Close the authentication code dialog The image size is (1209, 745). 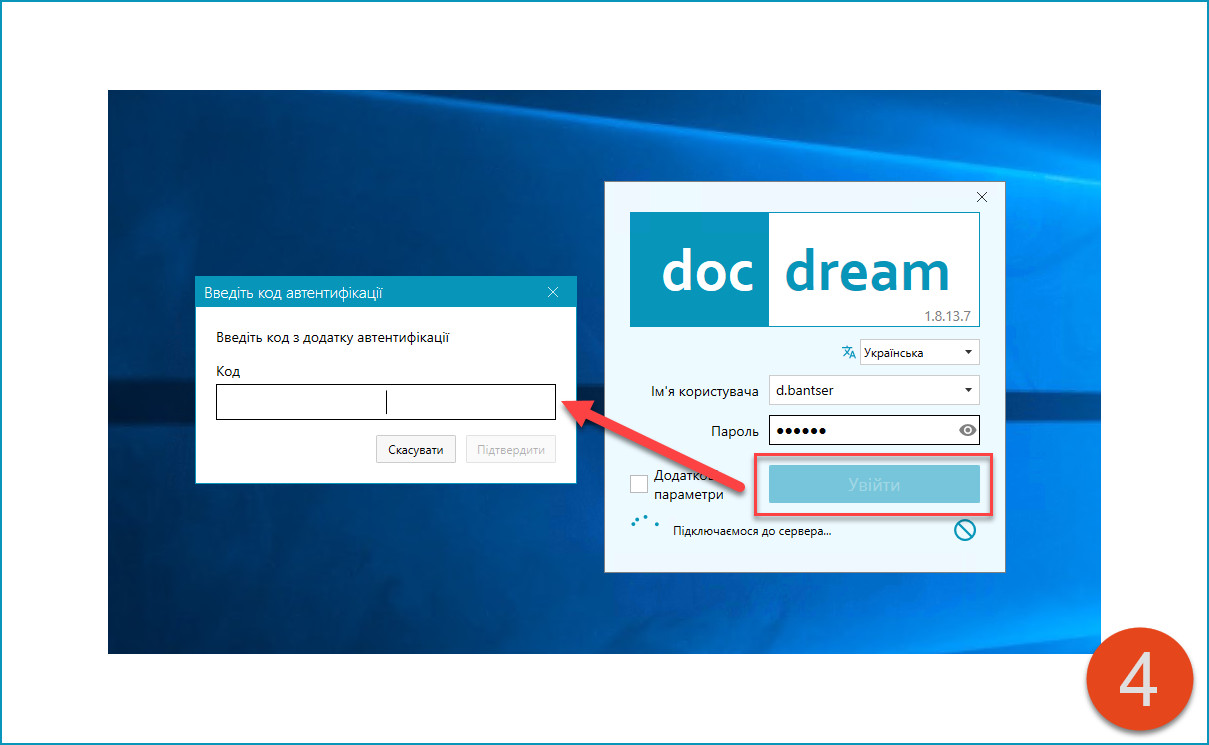(553, 293)
